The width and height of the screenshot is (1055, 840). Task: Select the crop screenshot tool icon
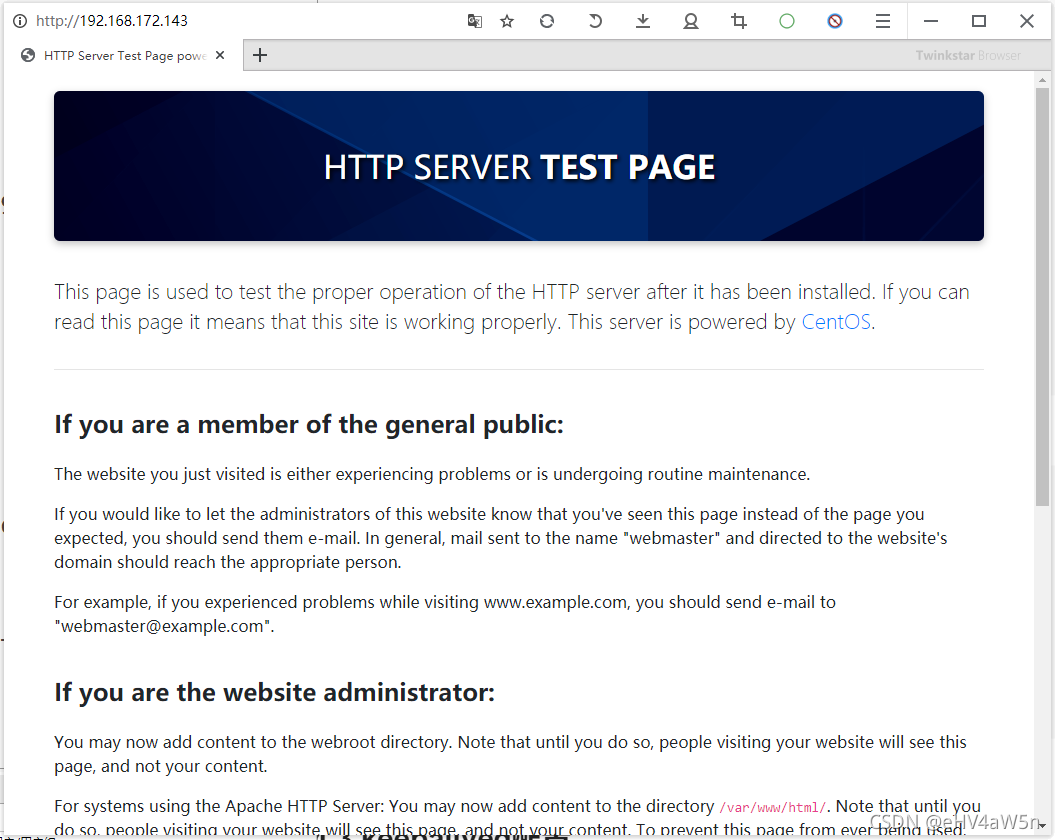[739, 22]
